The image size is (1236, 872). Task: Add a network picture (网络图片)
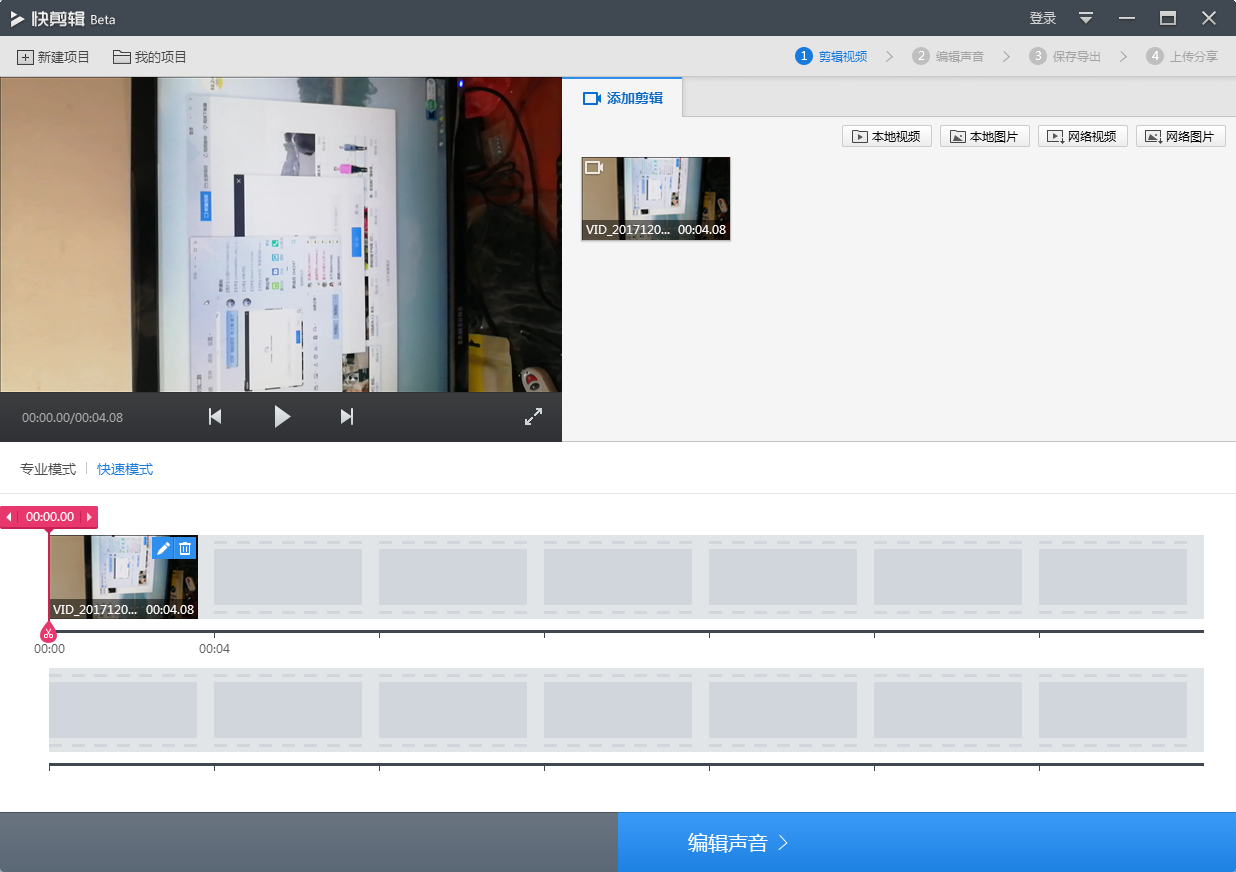pos(1181,136)
